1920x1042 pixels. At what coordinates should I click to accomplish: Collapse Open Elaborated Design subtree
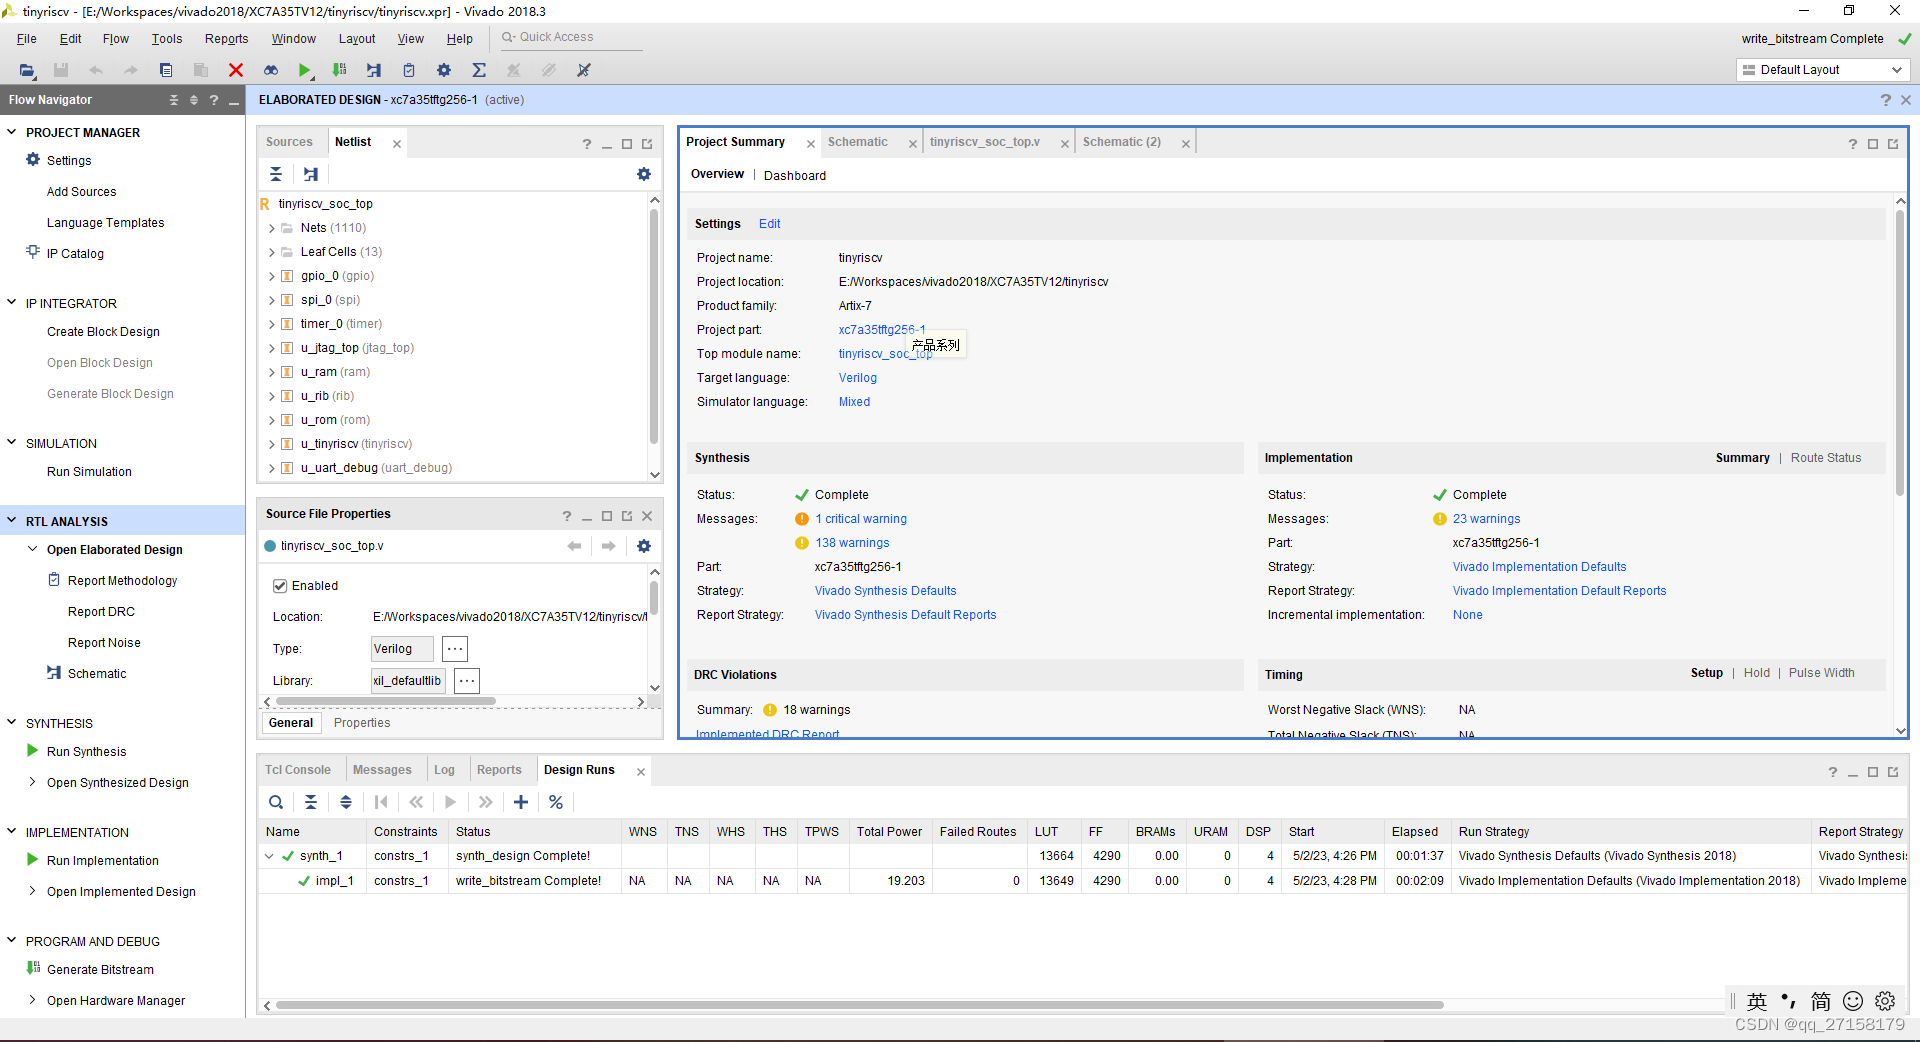[x=33, y=549]
